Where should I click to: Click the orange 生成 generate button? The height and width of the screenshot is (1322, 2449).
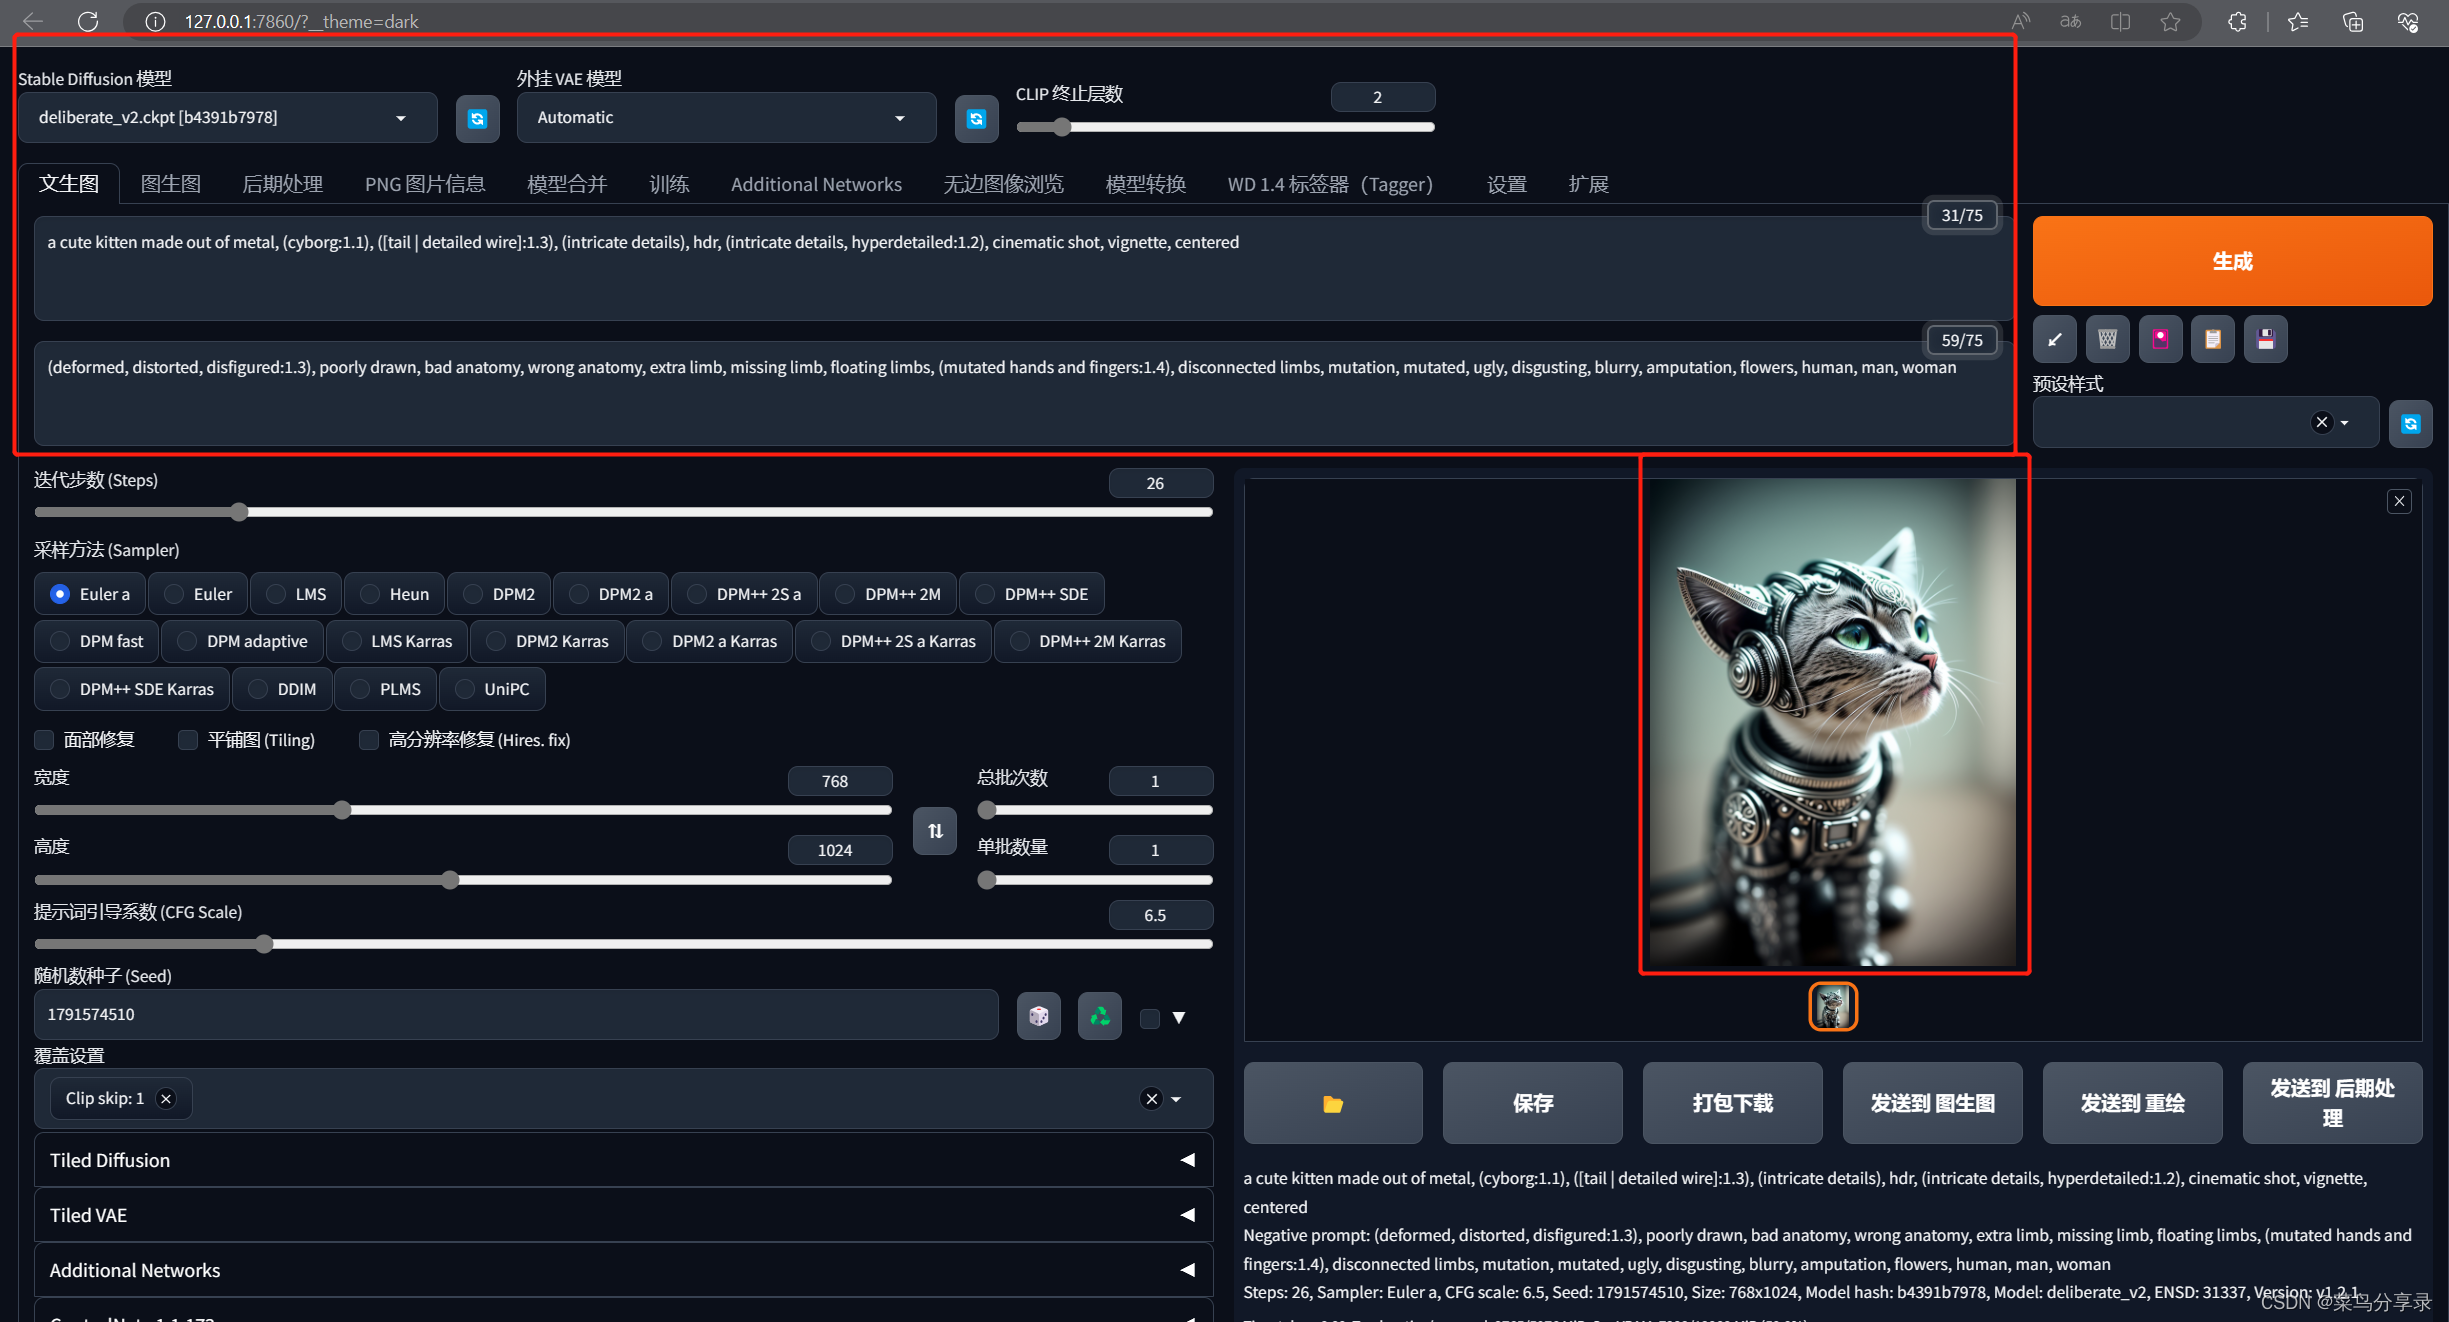(2231, 261)
